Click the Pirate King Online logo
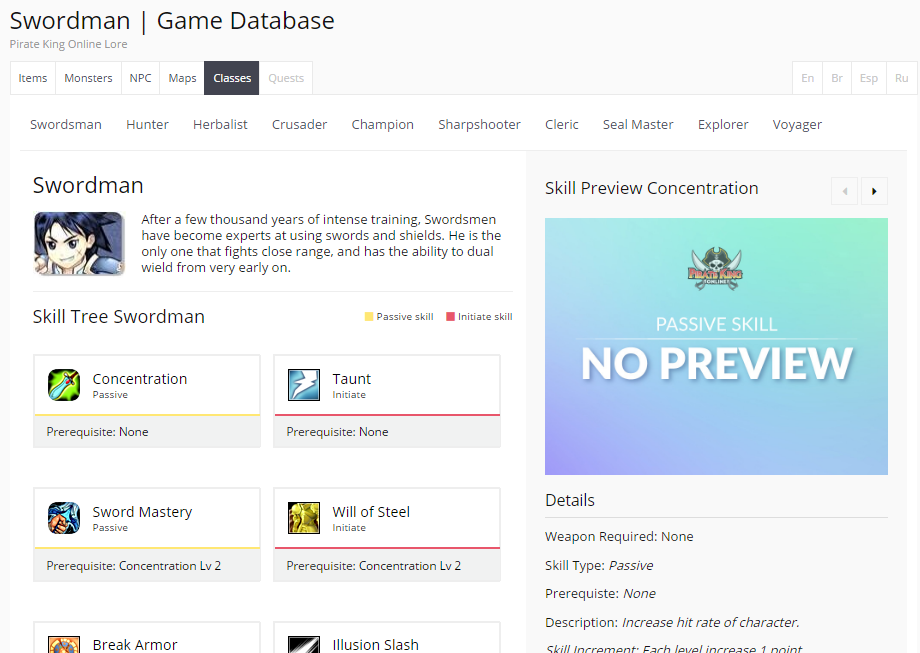This screenshot has width=920, height=653. coord(716,269)
